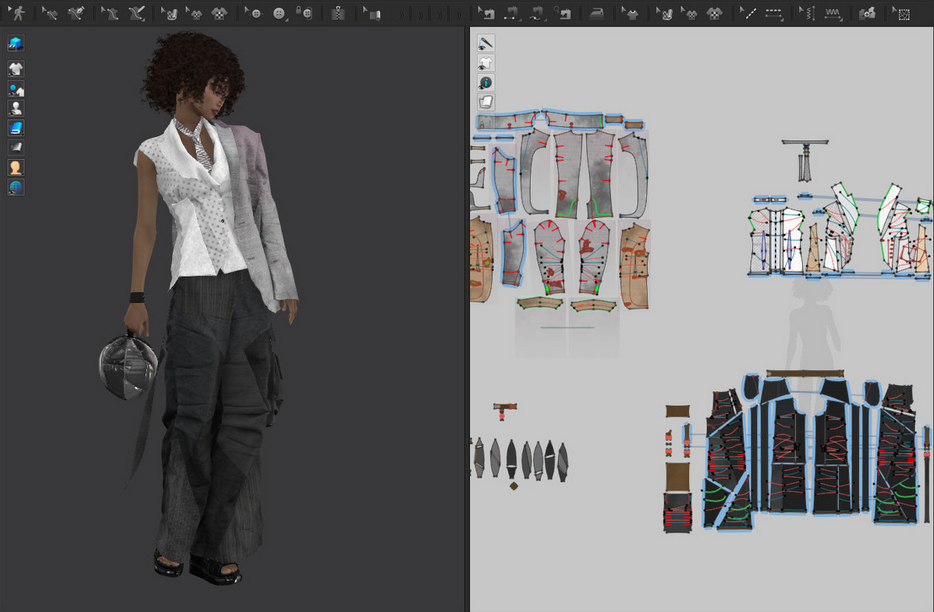
Task: Select the zipper tool in top toolbar
Action: point(338,14)
